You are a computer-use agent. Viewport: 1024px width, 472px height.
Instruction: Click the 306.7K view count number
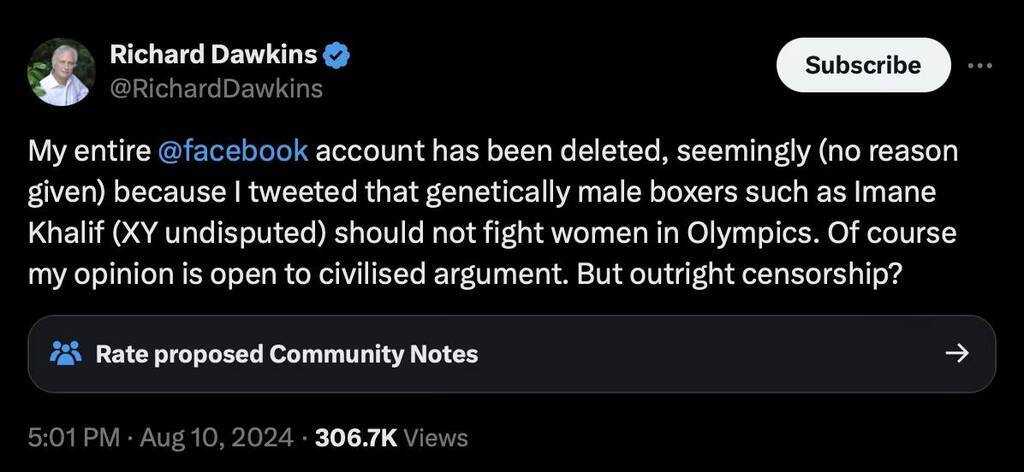[x=356, y=437]
